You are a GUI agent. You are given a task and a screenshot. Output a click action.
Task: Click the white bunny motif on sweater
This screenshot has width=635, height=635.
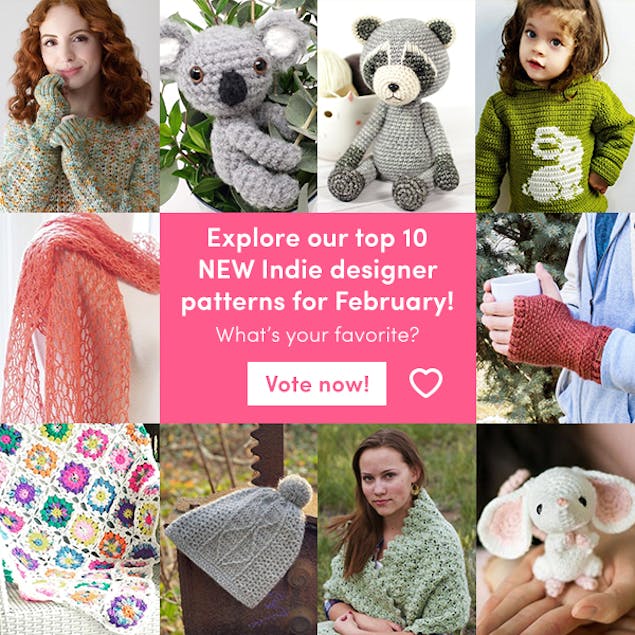pyautogui.click(x=553, y=164)
